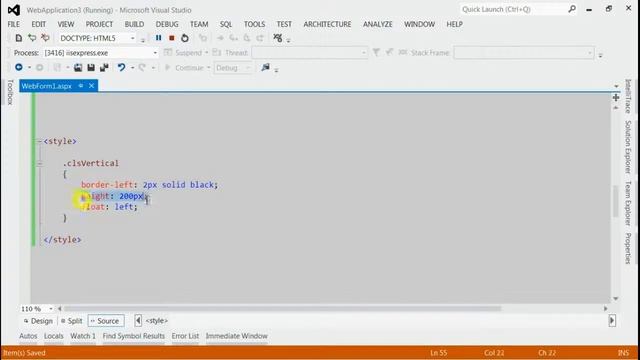Click the new document icon in HTML toolbar
The image size is (640, 360).
tap(18, 38)
